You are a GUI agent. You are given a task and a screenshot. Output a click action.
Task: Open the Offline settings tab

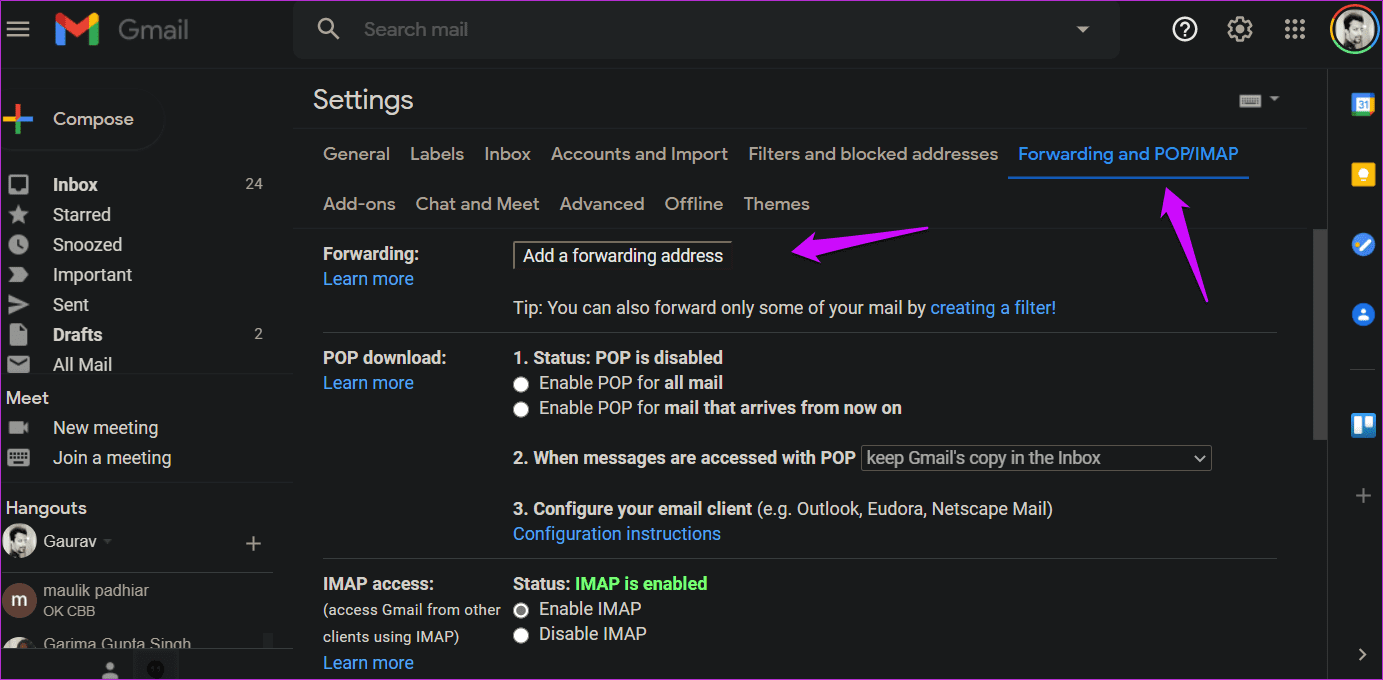pyautogui.click(x=694, y=204)
